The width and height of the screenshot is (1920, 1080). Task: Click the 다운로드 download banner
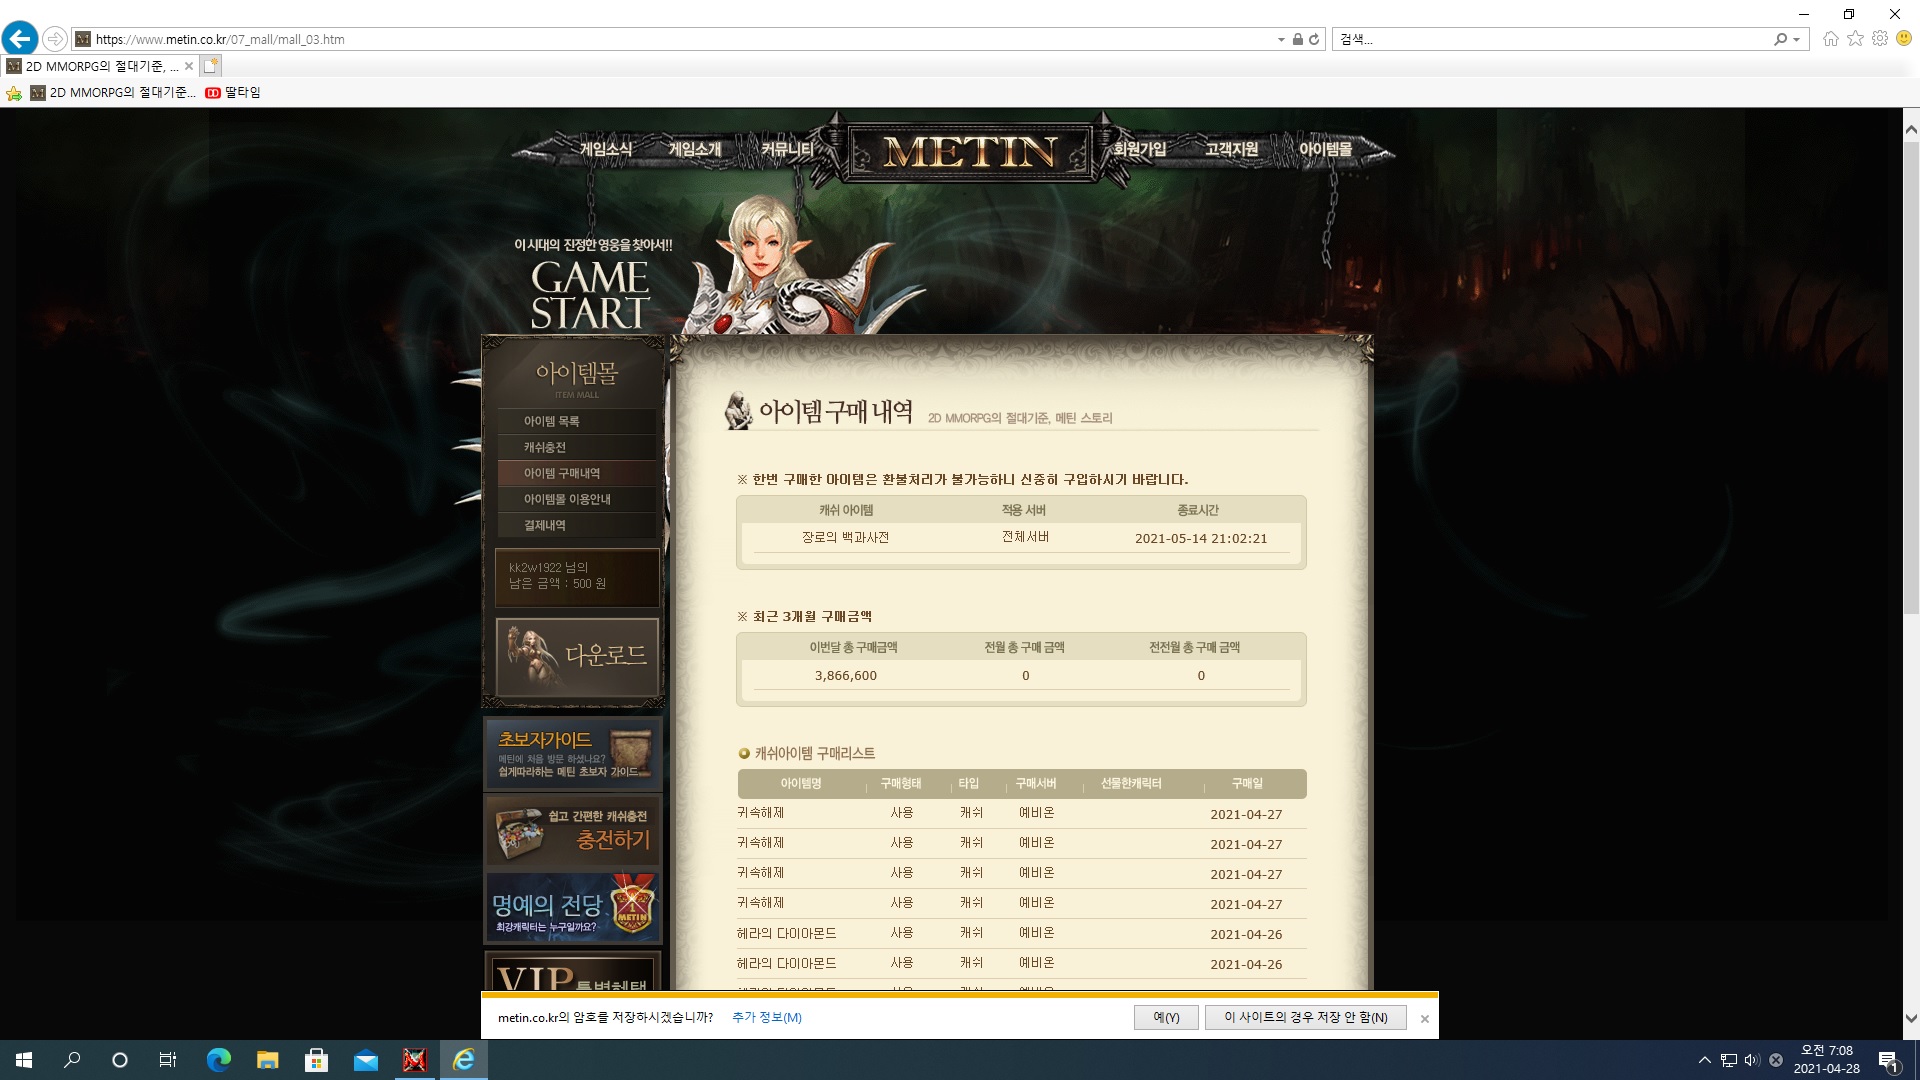(577, 657)
